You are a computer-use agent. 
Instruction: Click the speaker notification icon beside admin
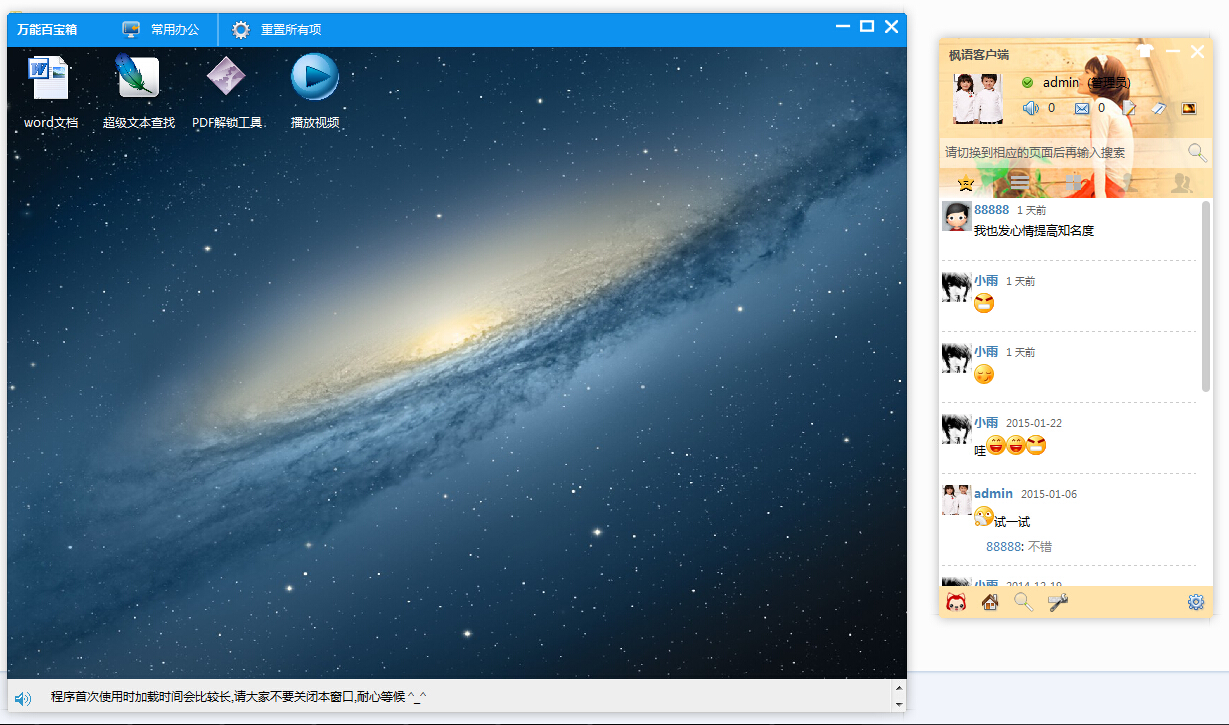(x=1030, y=108)
